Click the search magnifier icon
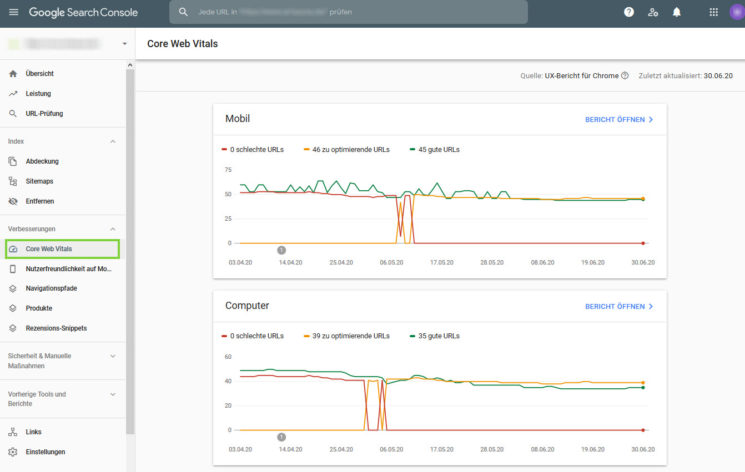 [183, 12]
